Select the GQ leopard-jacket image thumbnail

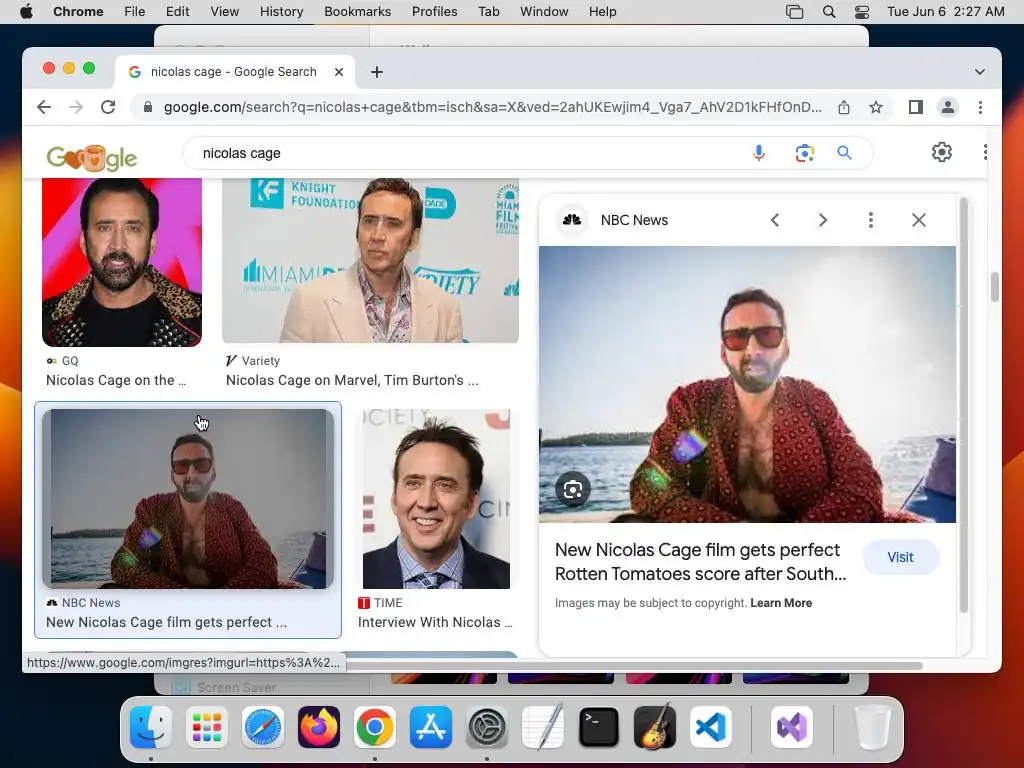tap(122, 262)
